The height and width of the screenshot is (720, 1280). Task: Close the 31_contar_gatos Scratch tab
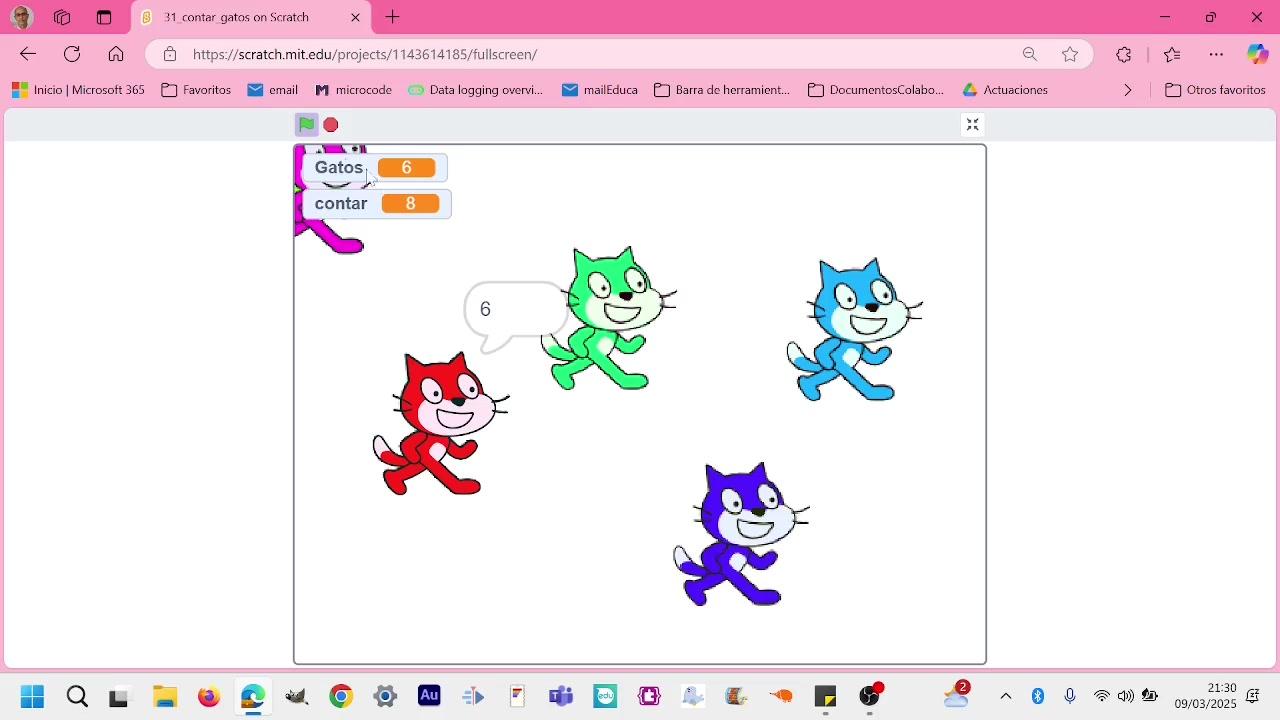355,17
